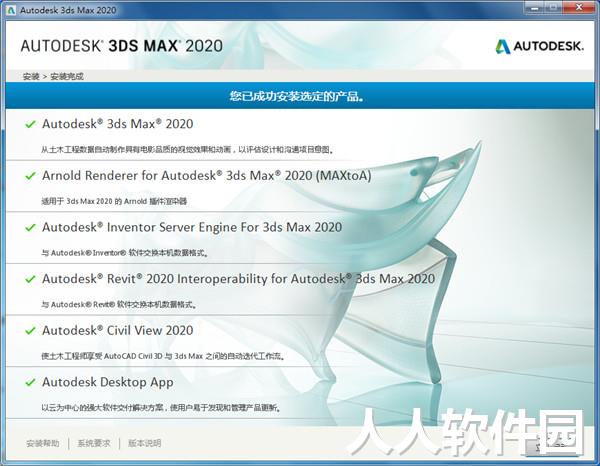Click the description mentioning AutoCAD Civil 3D
Viewport: 600px width, 466px height.
click(163, 356)
